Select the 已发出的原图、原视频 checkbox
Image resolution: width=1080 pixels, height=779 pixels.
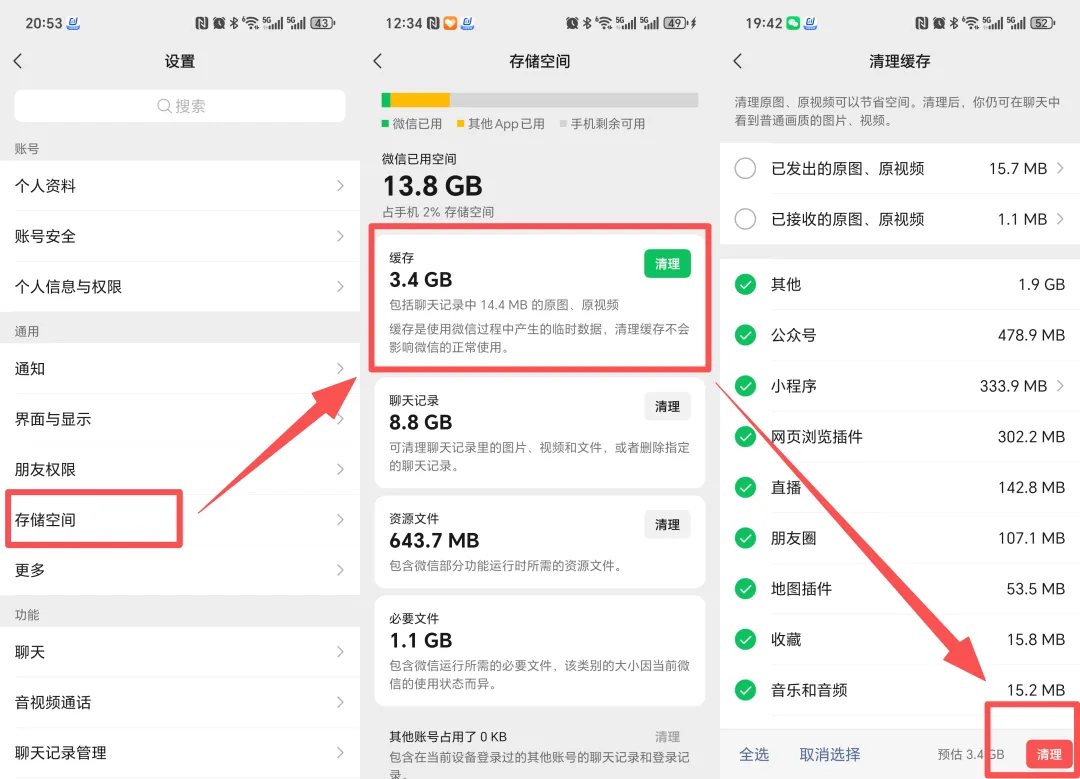745,168
